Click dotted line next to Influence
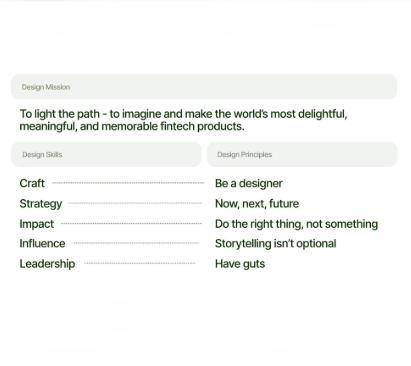This screenshot has width=411, height=366. (136, 243)
